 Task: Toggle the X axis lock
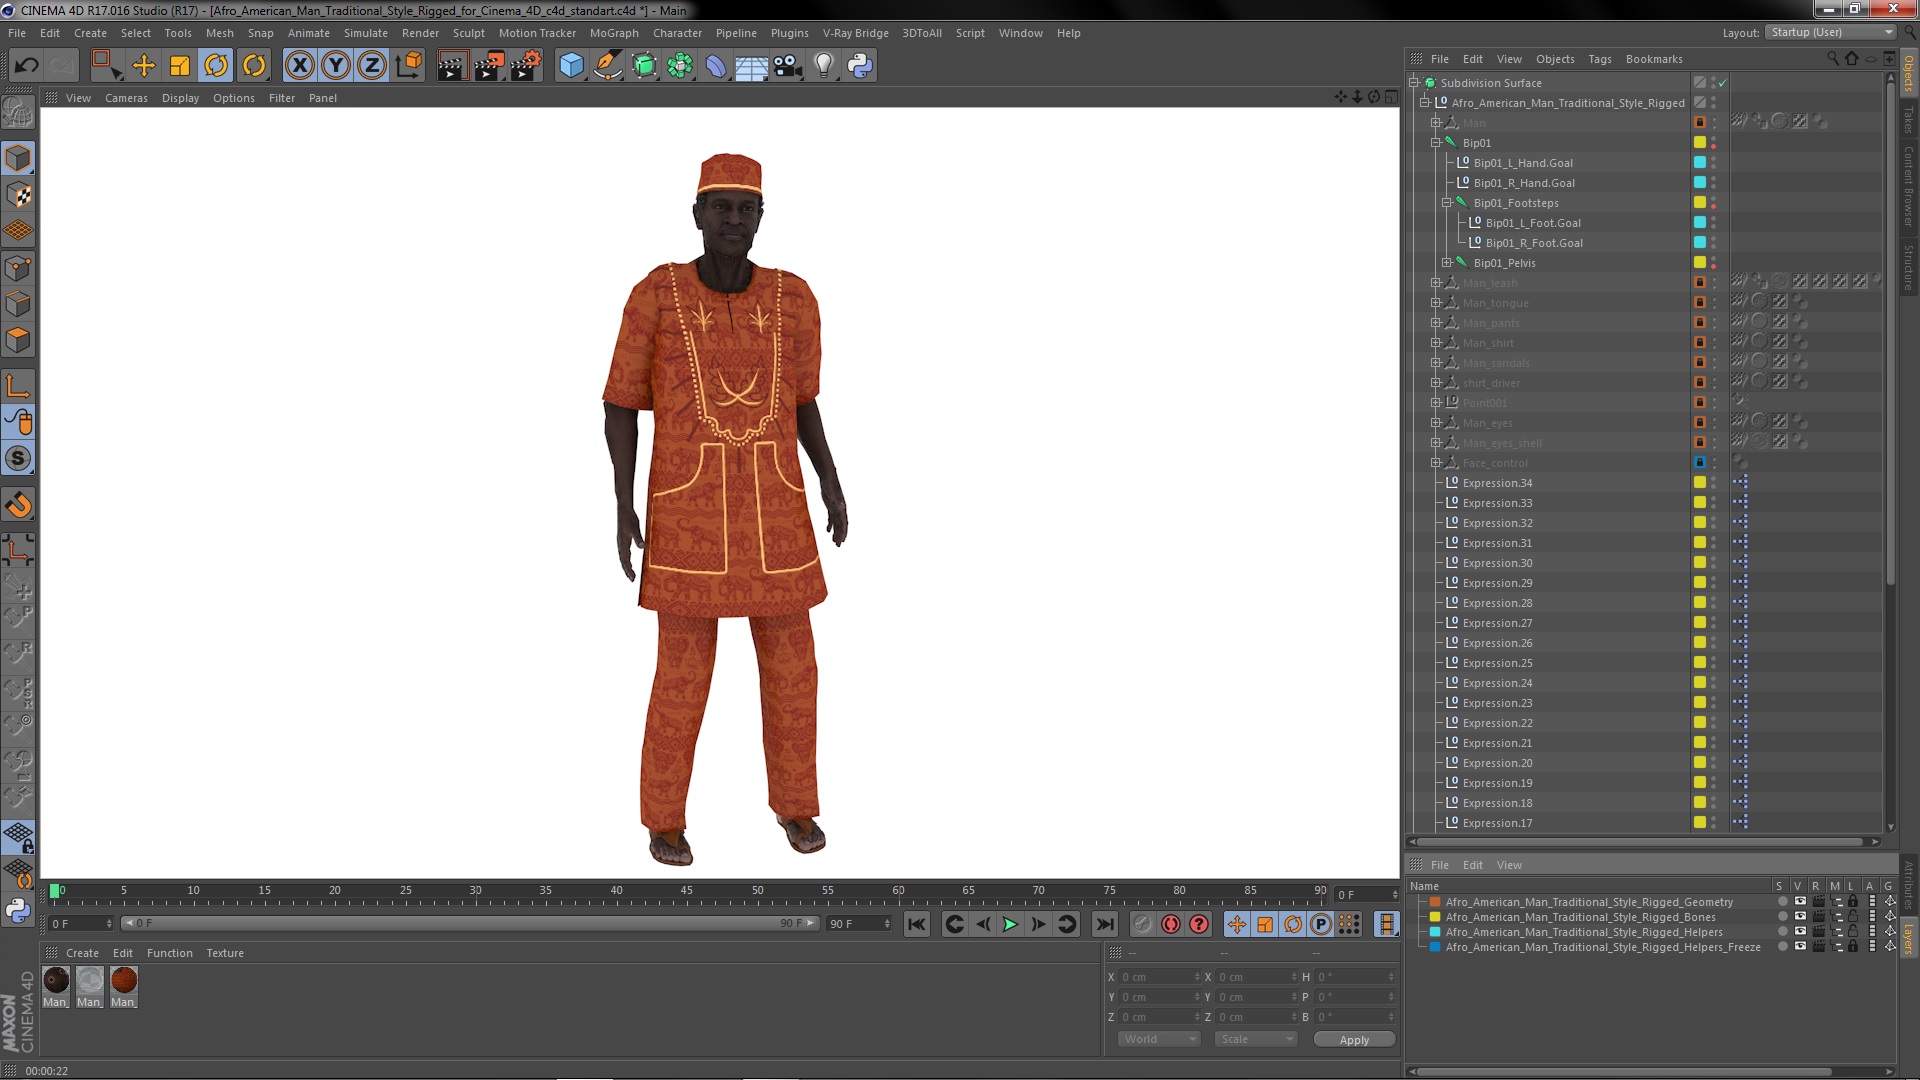point(299,66)
